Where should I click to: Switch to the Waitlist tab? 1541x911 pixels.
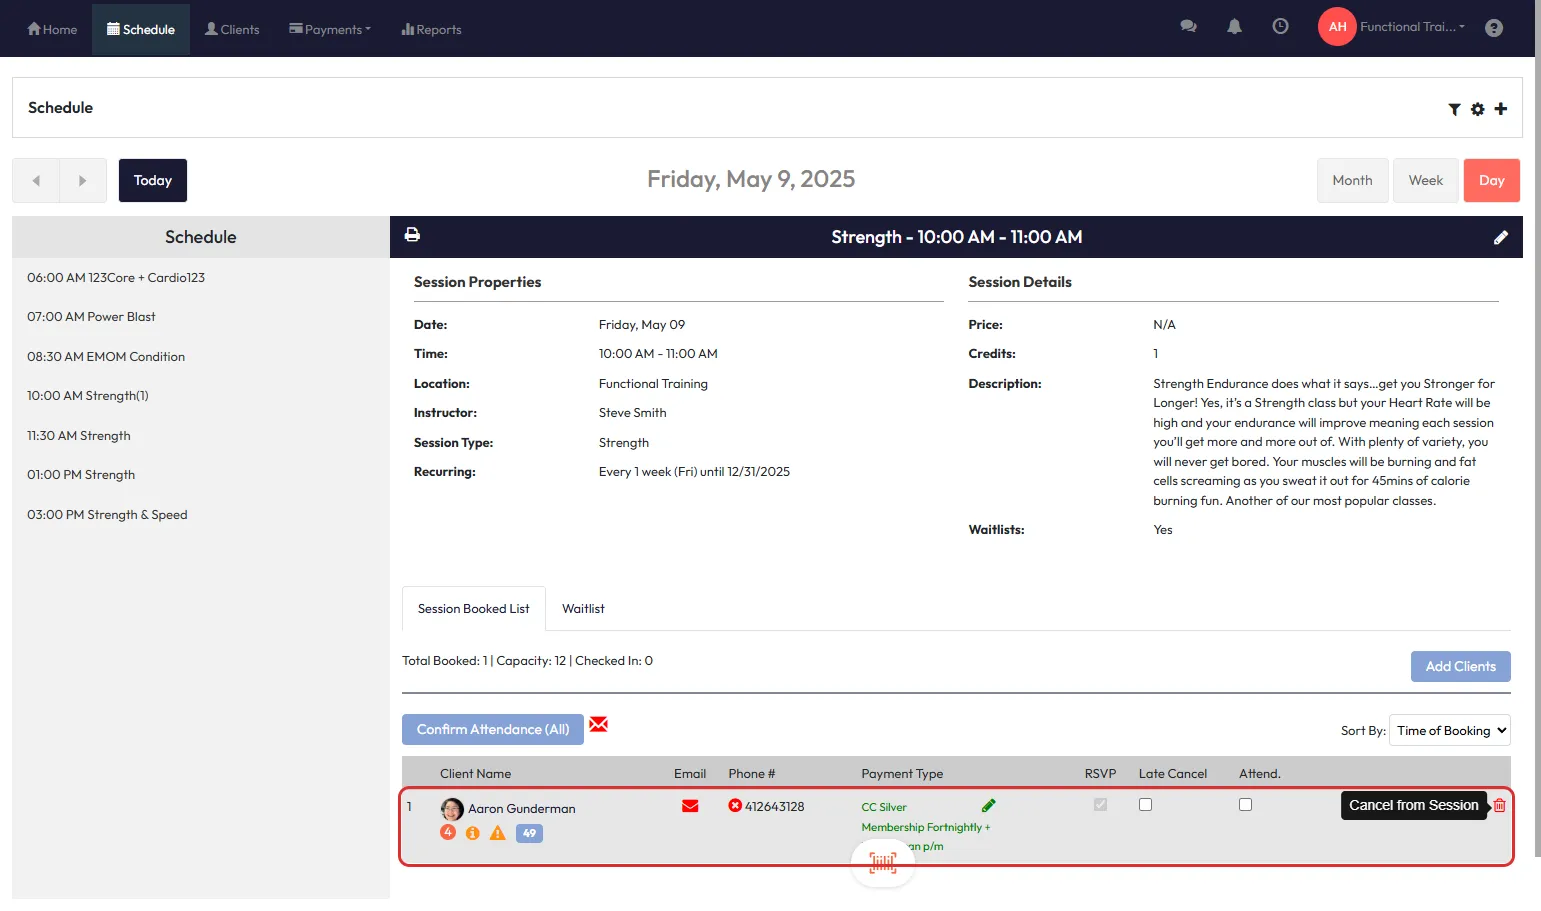coord(583,609)
